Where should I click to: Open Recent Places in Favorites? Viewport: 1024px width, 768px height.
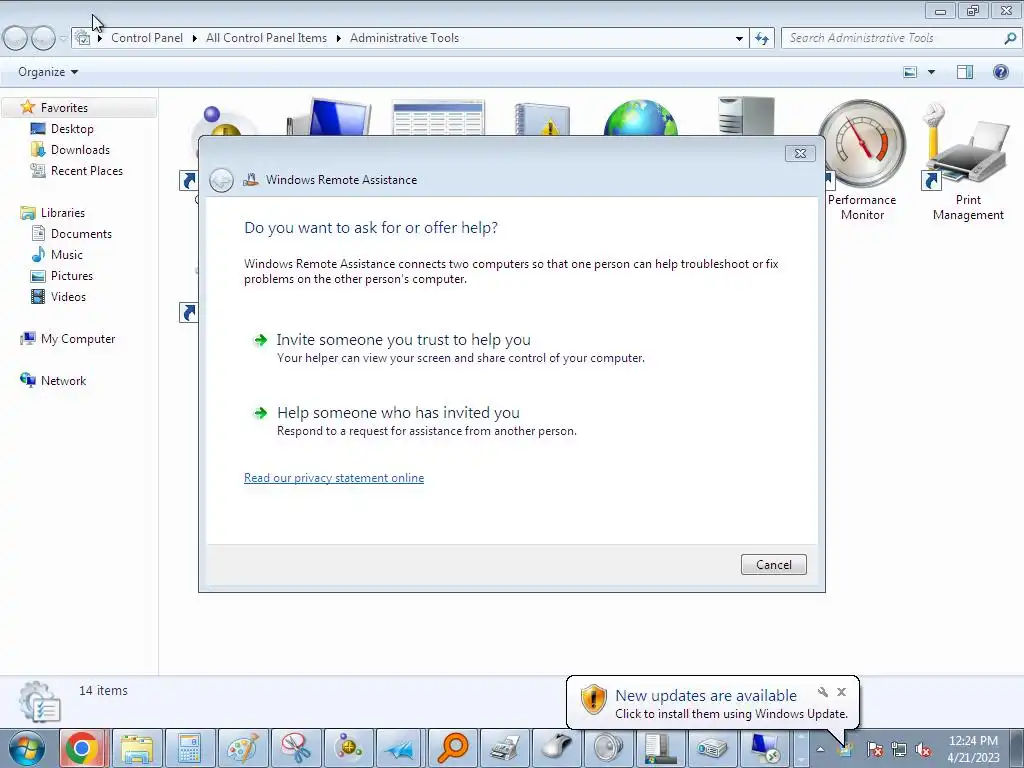[x=87, y=170]
